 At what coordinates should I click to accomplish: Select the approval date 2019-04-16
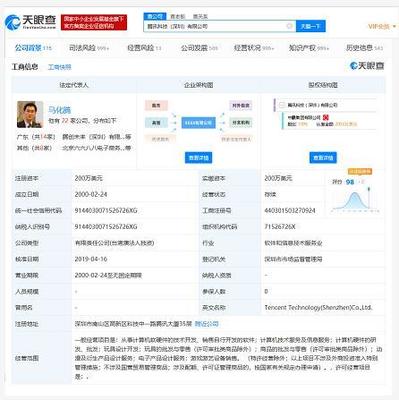(x=91, y=259)
